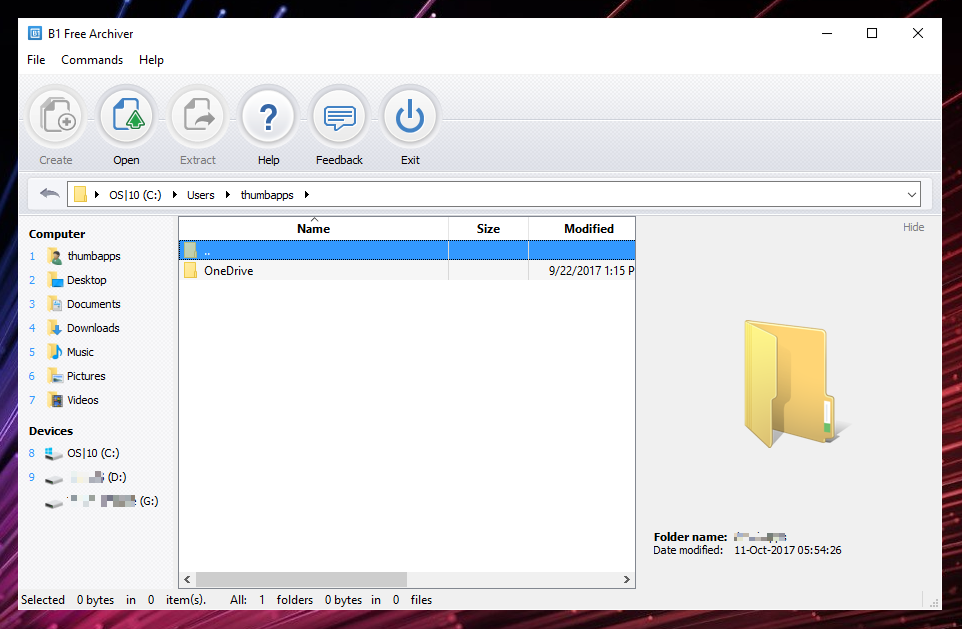Image resolution: width=962 pixels, height=629 pixels.
Task: Select Videos label in Computer list
Action: coord(83,399)
